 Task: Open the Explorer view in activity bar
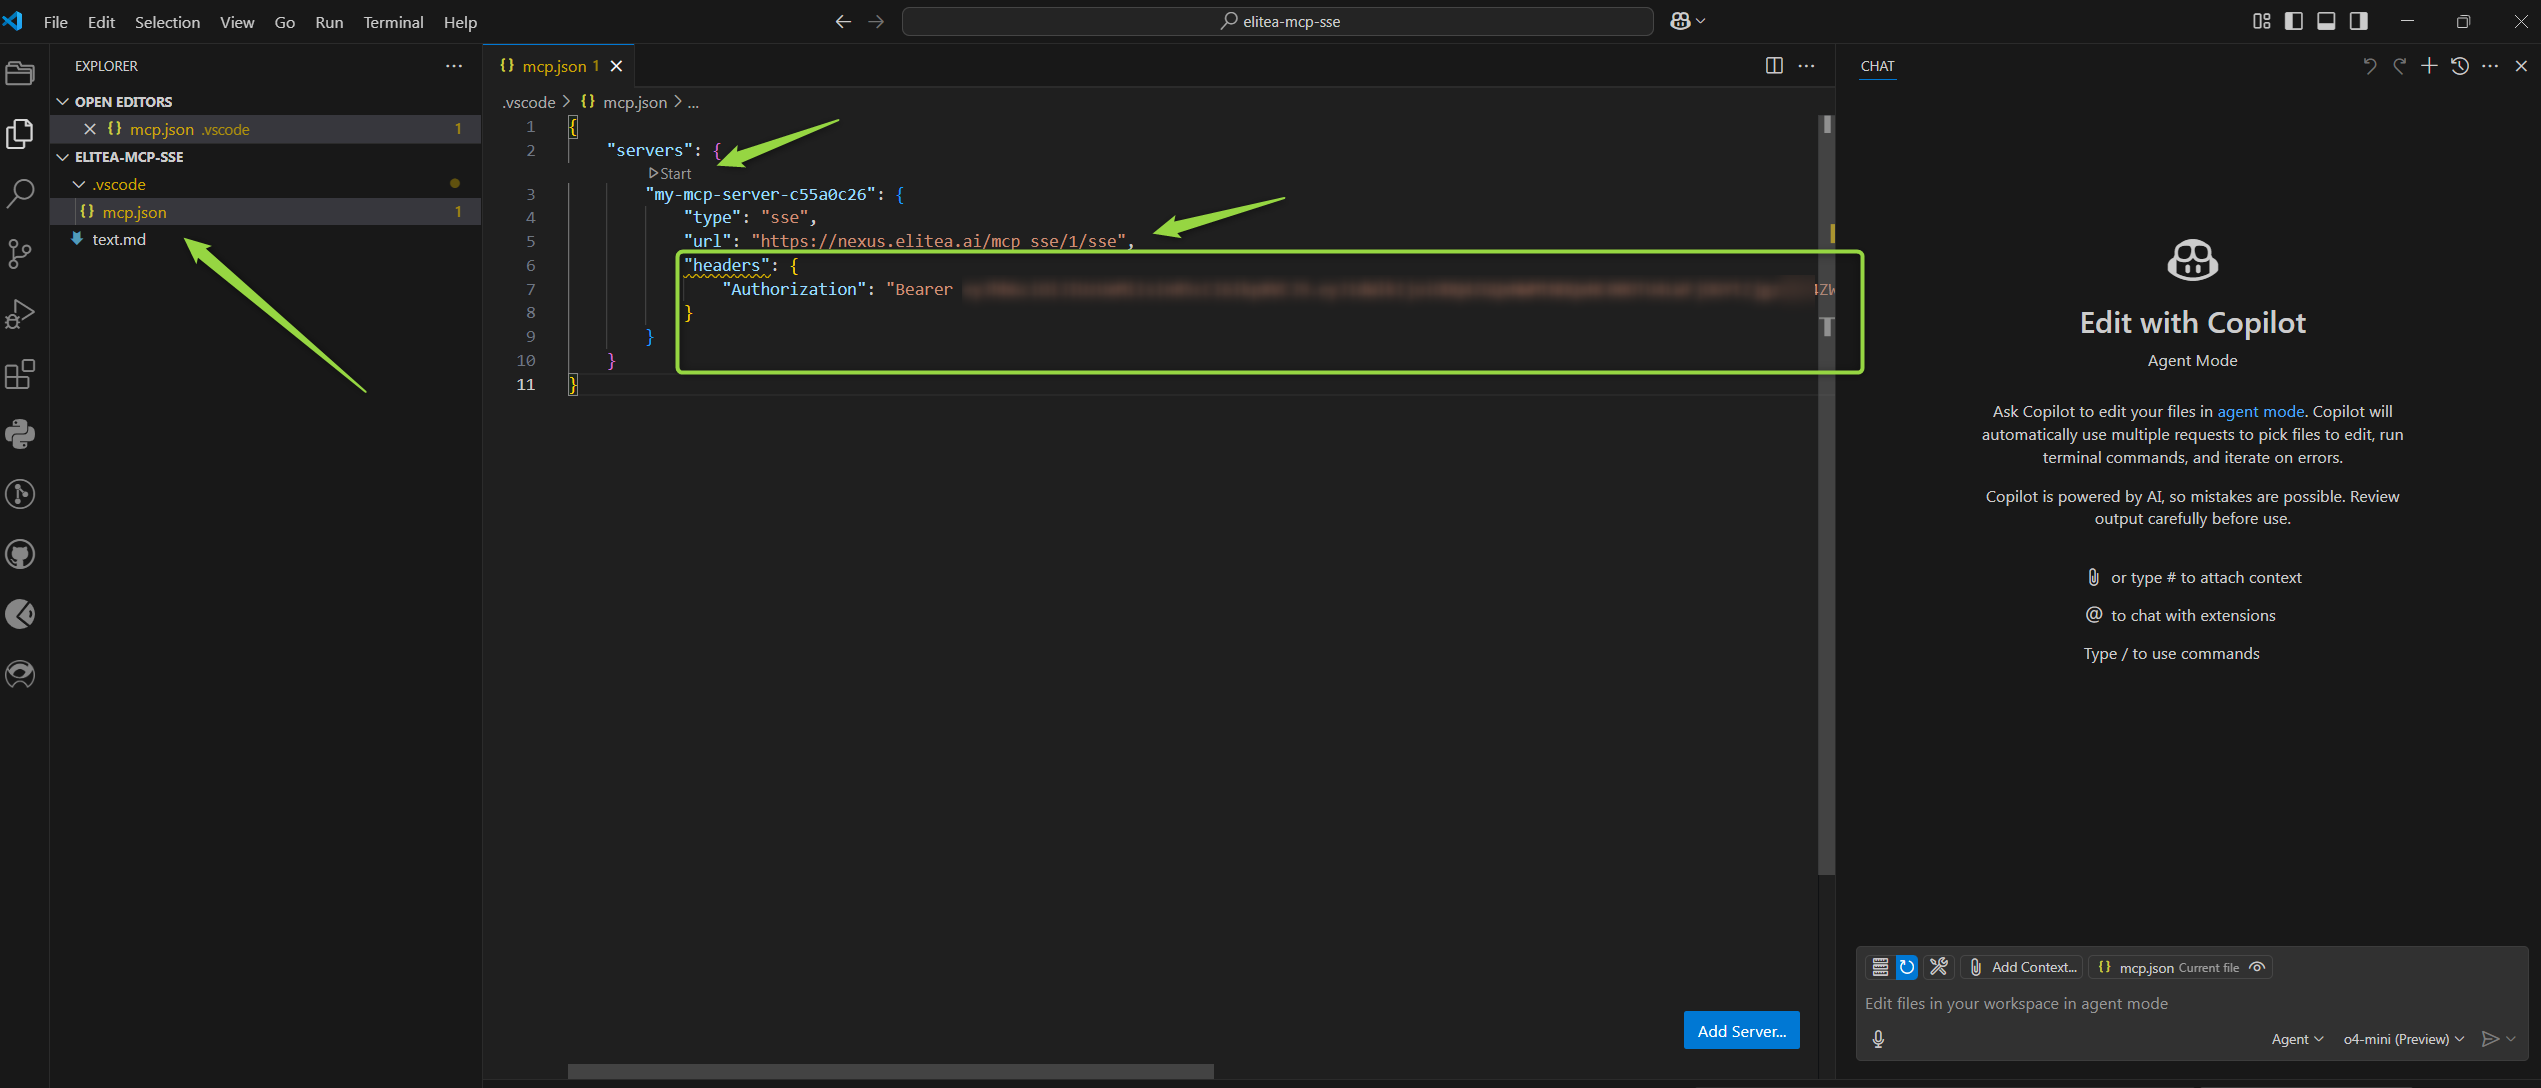(20, 133)
